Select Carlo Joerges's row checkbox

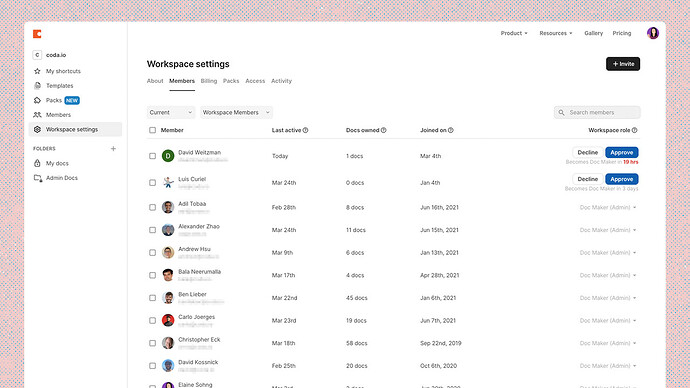pos(152,321)
